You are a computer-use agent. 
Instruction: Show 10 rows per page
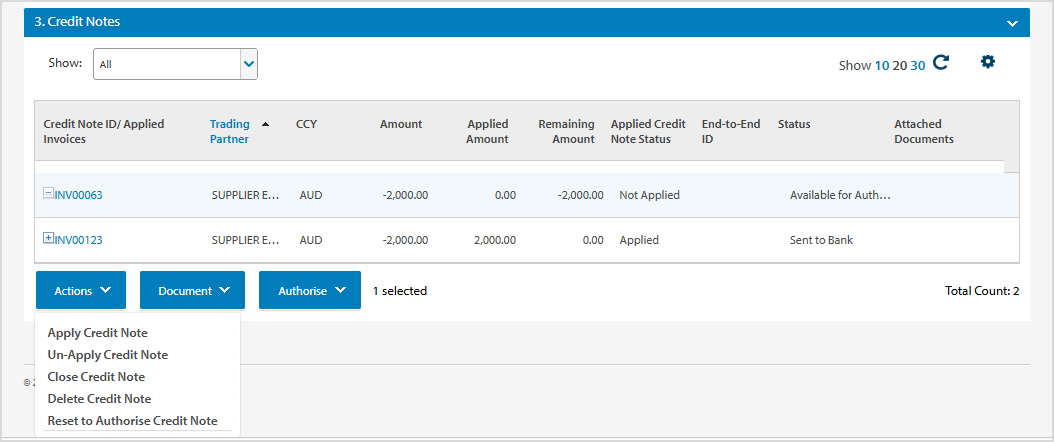[881, 65]
